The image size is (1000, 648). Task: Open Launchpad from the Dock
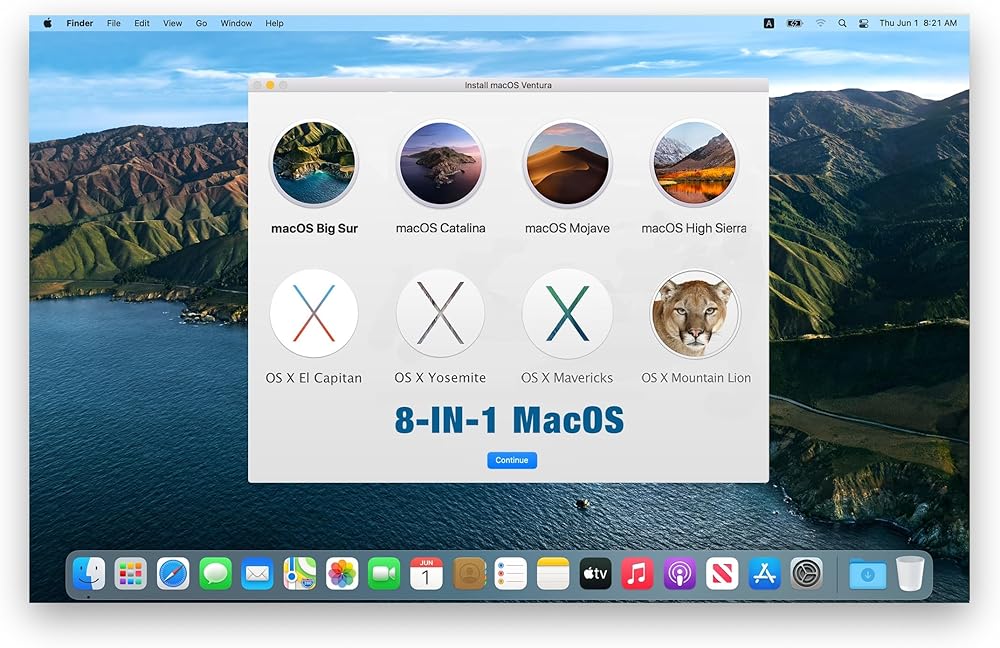[131, 573]
